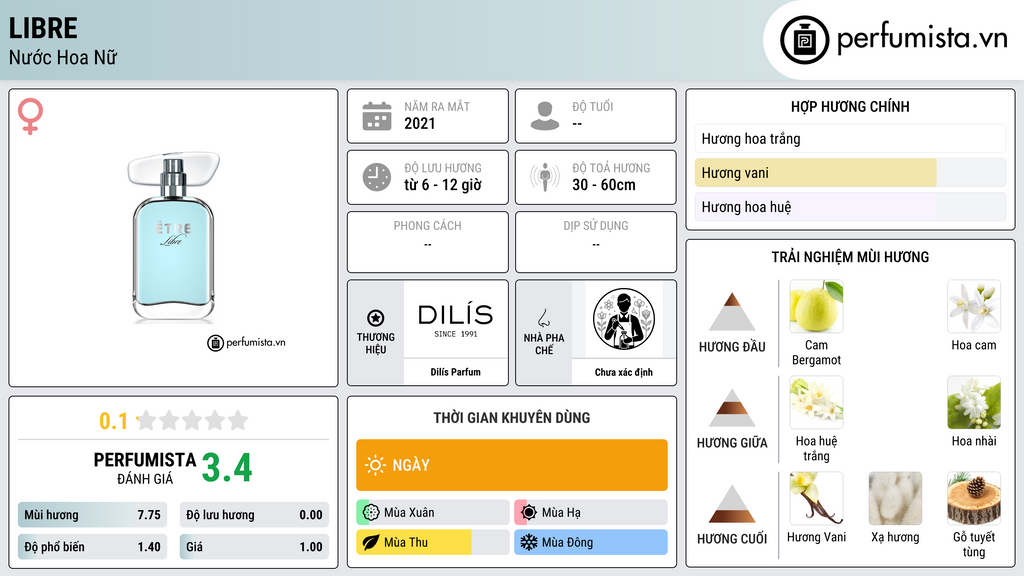
Task: Click the perfumista.vn bottle logo icon
Action: coord(804,40)
